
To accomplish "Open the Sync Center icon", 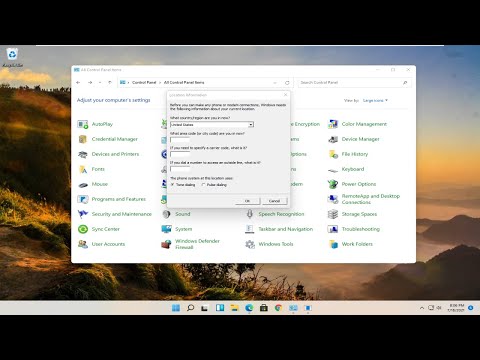I will [x=83, y=229].
